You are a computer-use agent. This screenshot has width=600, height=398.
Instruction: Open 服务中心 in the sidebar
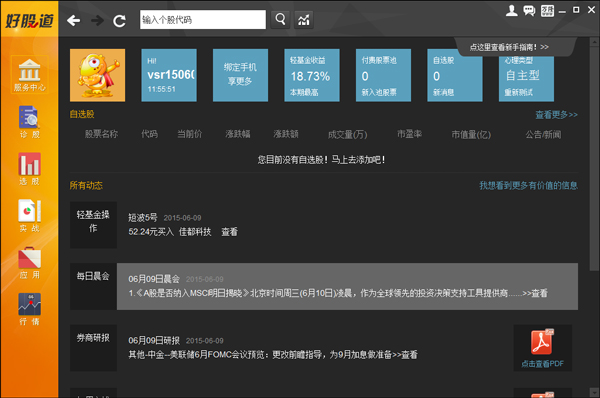tap(29, 75)
